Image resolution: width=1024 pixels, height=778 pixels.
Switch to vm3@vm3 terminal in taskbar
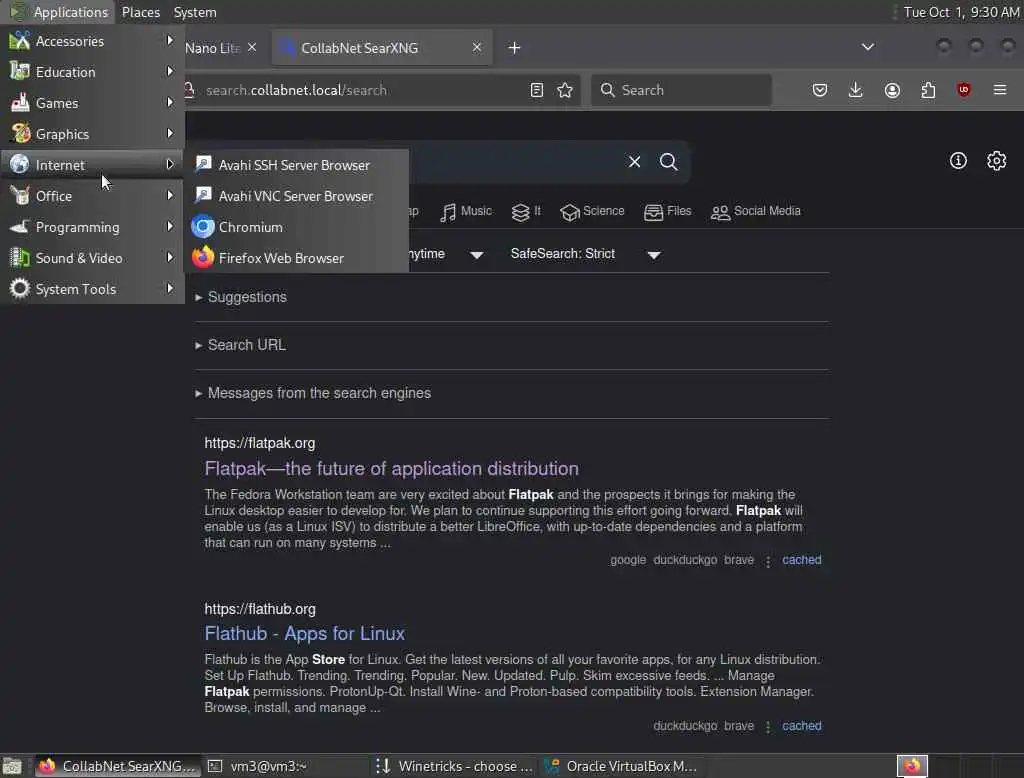pos(284,766)
